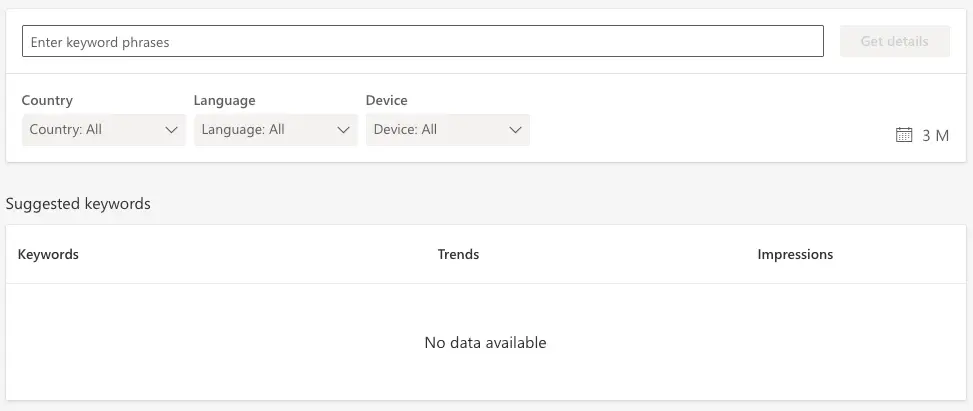
Task: Click the chevron arrow in Device dropdown
Action: [x=515, y=130]
